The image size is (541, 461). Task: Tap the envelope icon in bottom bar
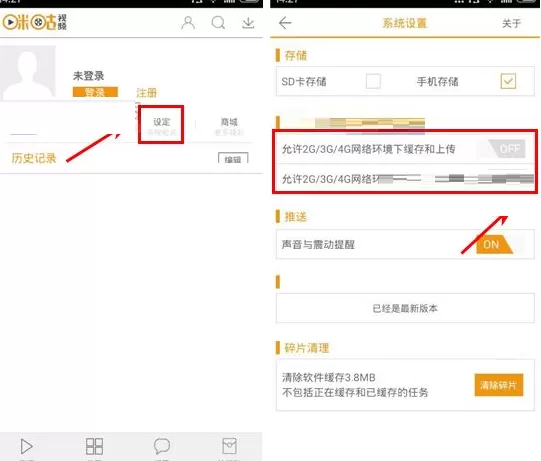(229, 446)
